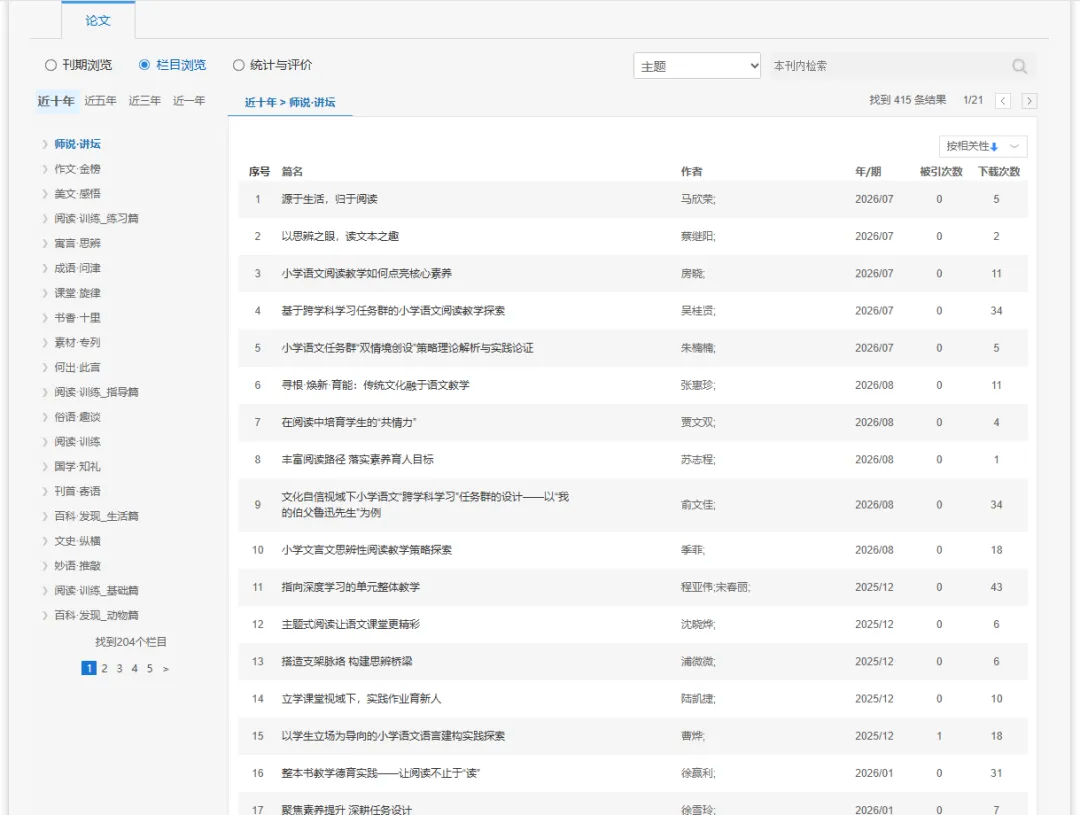Go to previous results page arrow
The width and height of the screenshot is (1080, 815).
(x=1003, y=101)
